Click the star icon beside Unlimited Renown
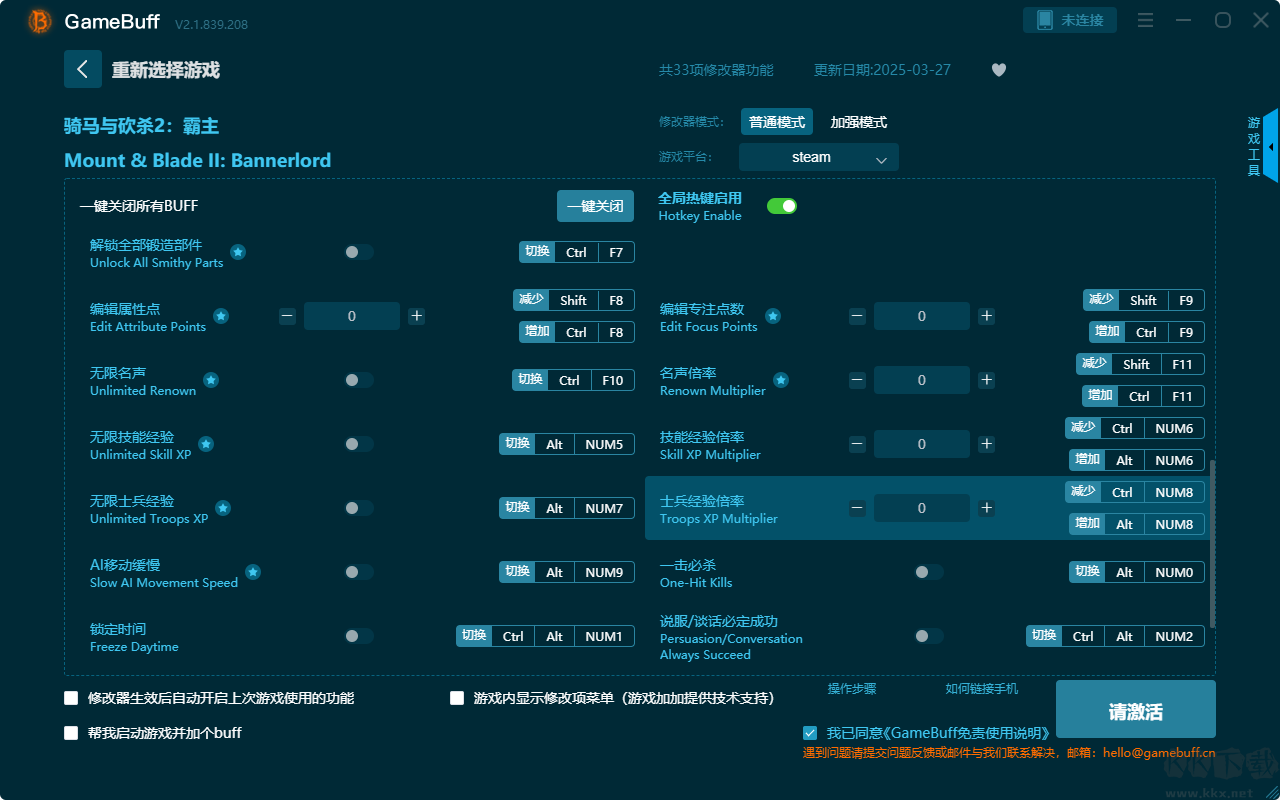 point(211,380)
